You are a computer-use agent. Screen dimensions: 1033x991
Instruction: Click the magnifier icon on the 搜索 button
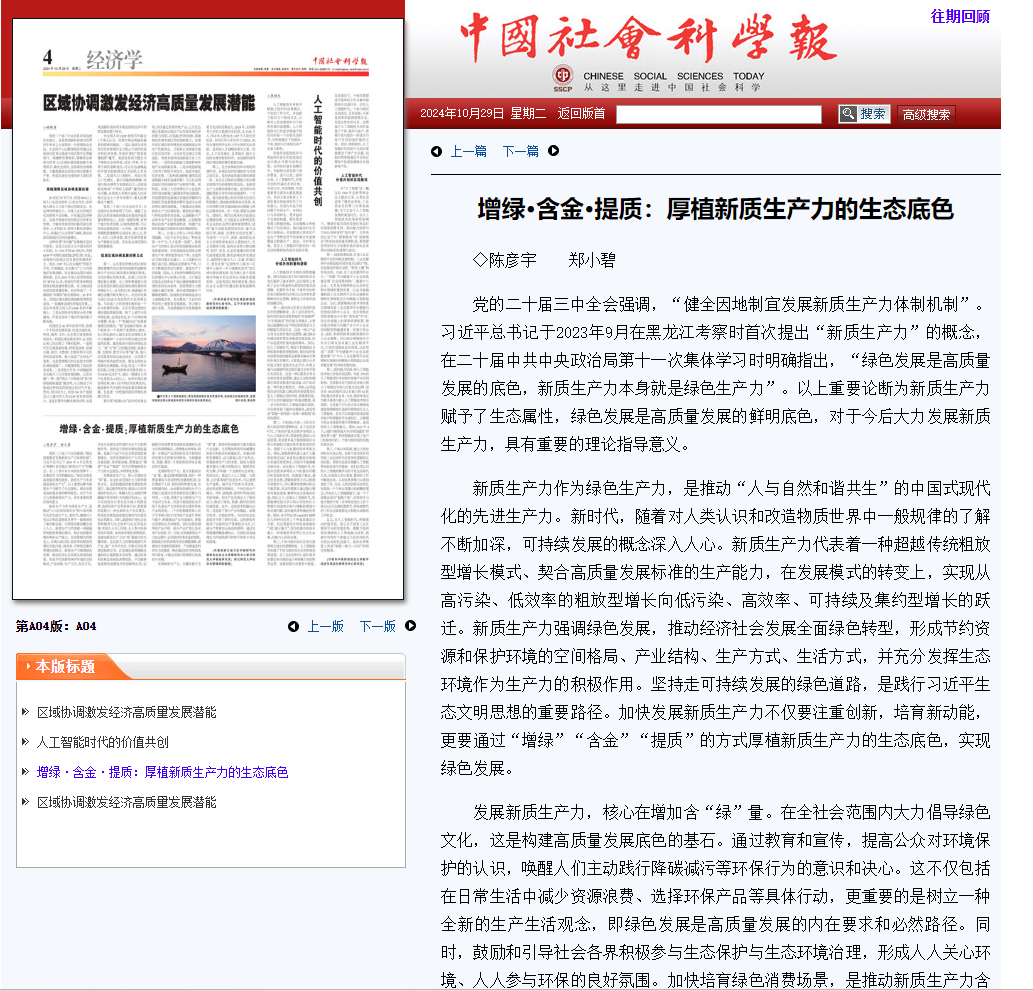[848, 114]
